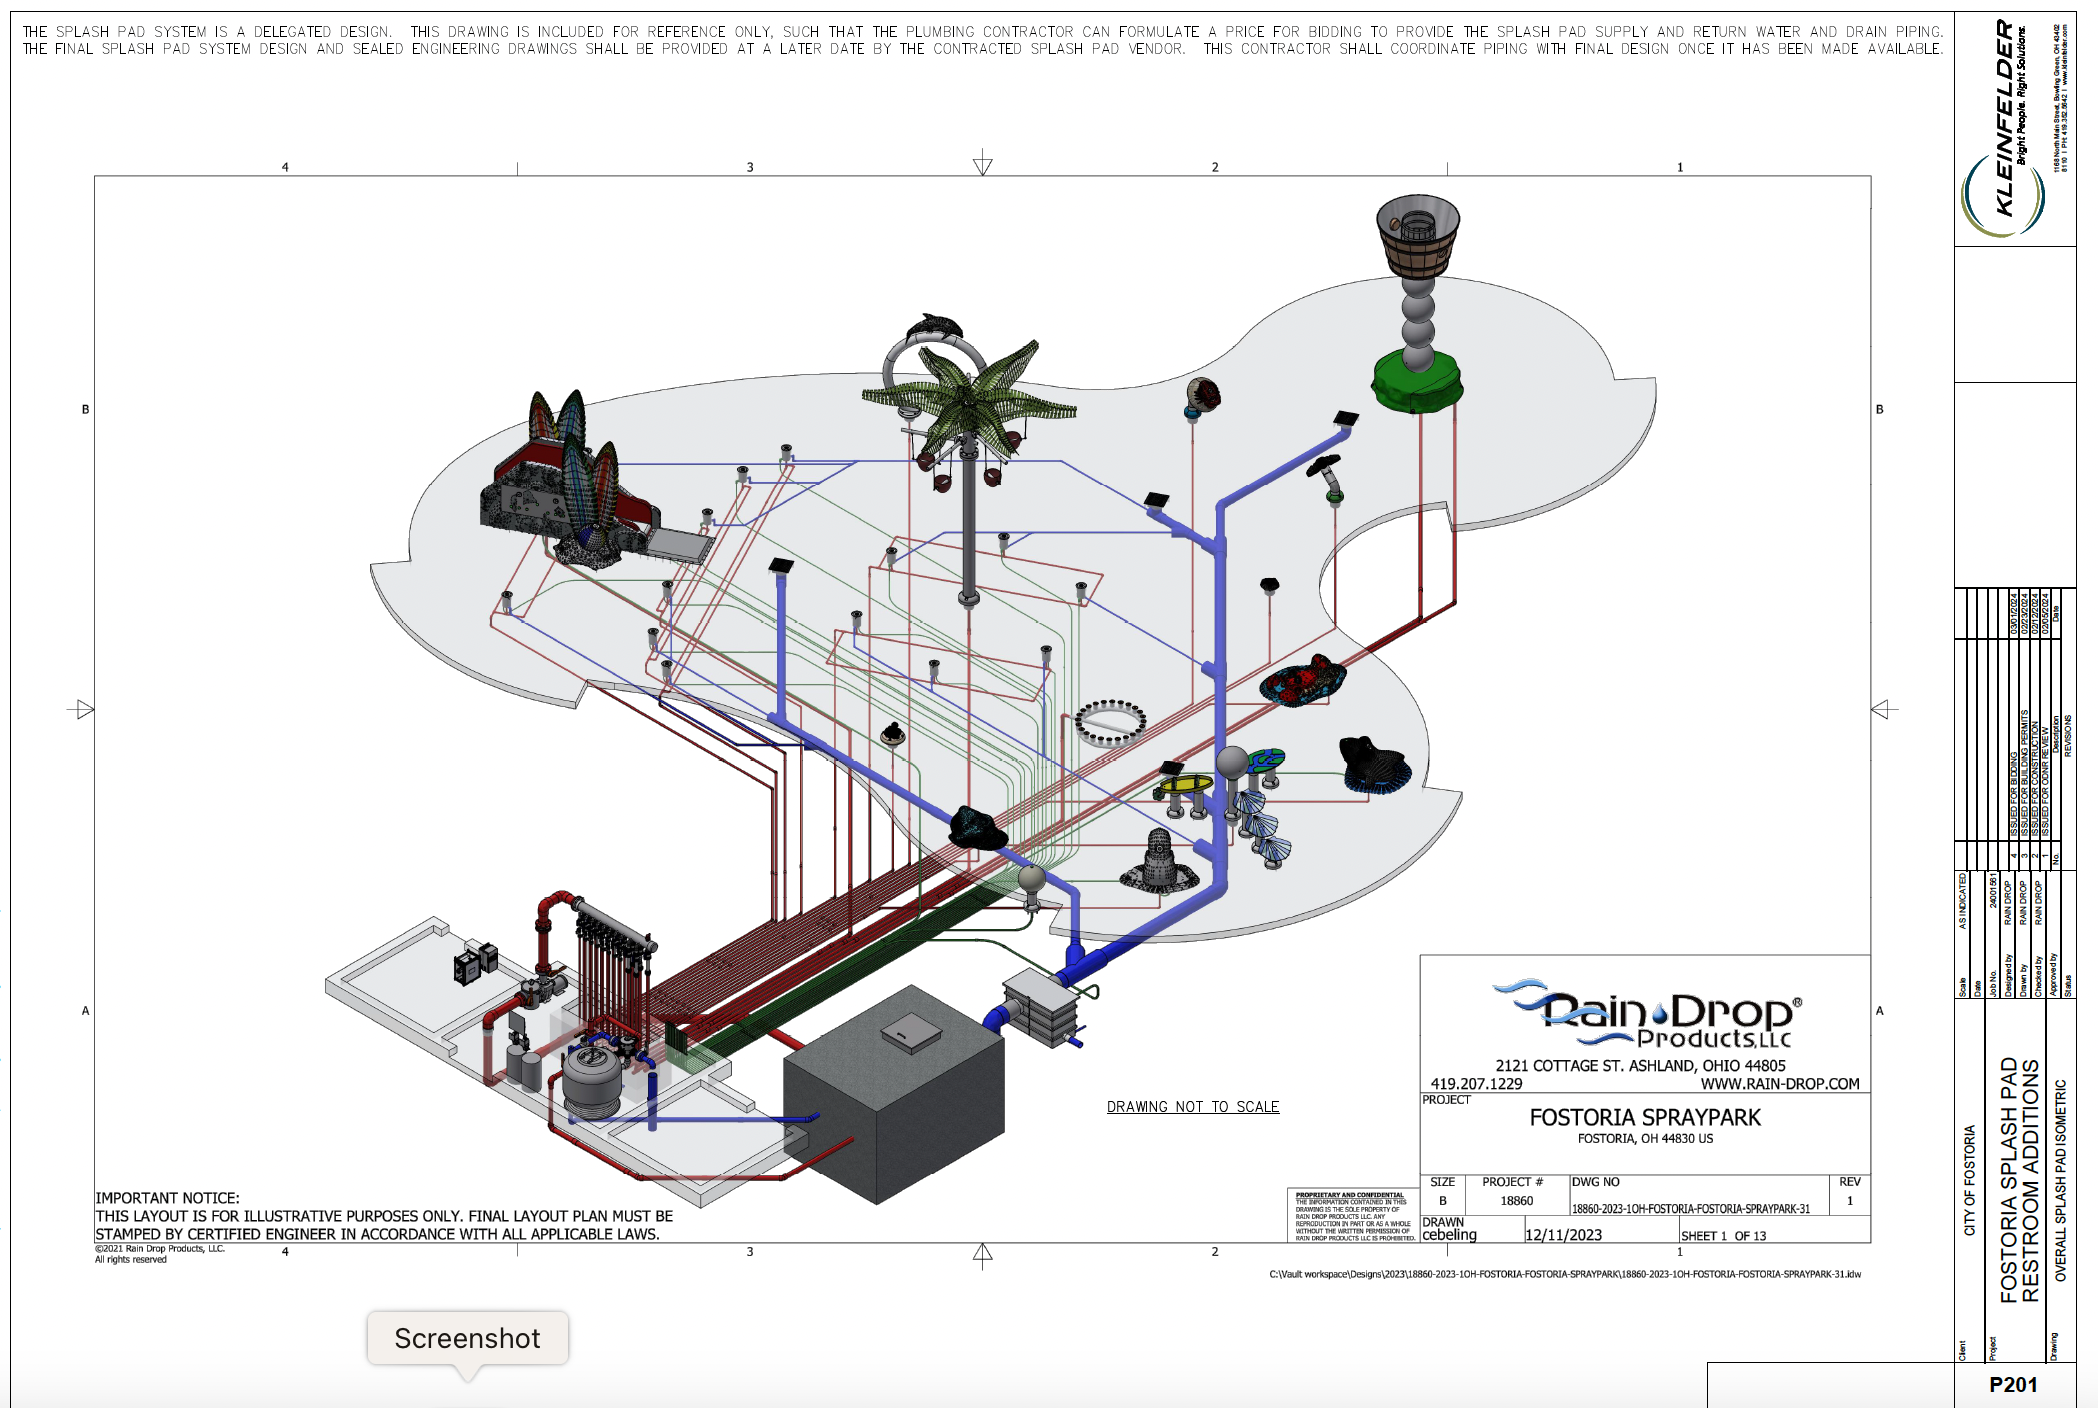Click the underlined DRAWING NOT TO SCALE text
This screenshot has height=1408, width=2098.
[x=1192, y=1107]
